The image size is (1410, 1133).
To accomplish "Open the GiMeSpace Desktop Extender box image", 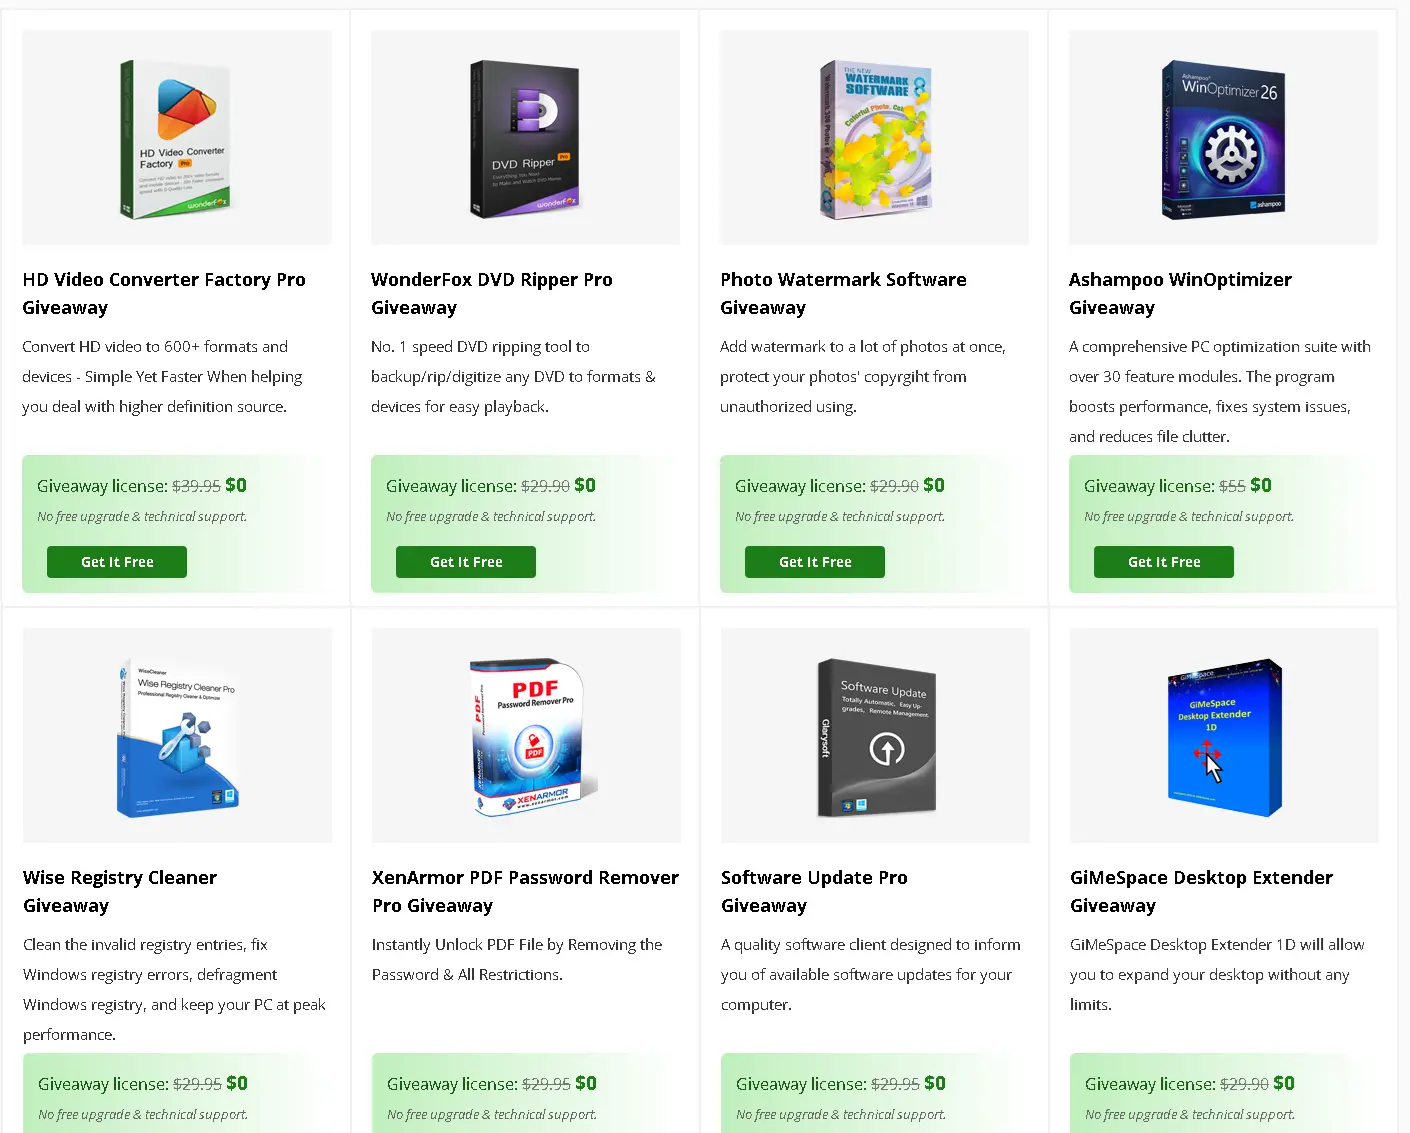I will 1223,735.
